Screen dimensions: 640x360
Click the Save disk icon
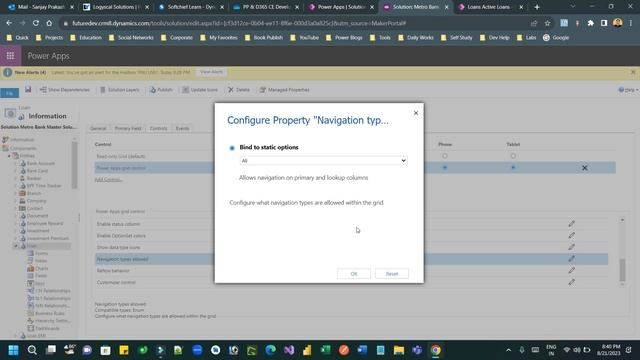coord(28,89)
